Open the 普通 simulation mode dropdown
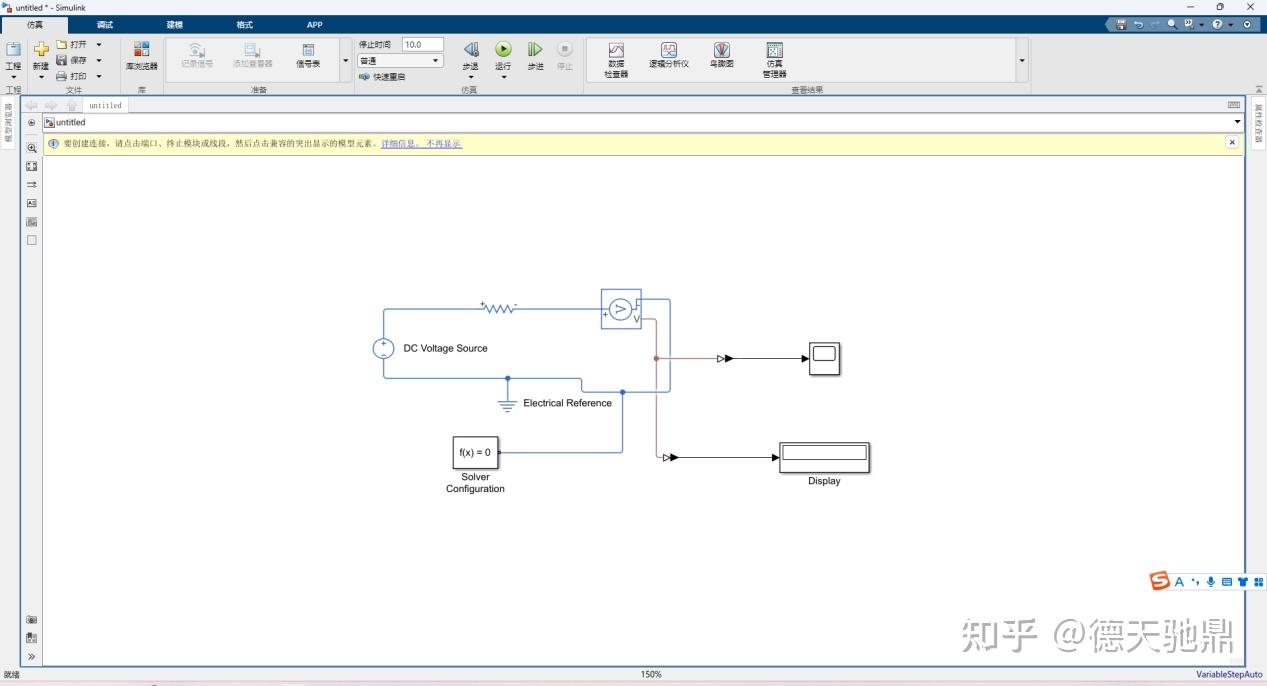The width and height of the screenshot is (1267, 686). coord(400,61)
